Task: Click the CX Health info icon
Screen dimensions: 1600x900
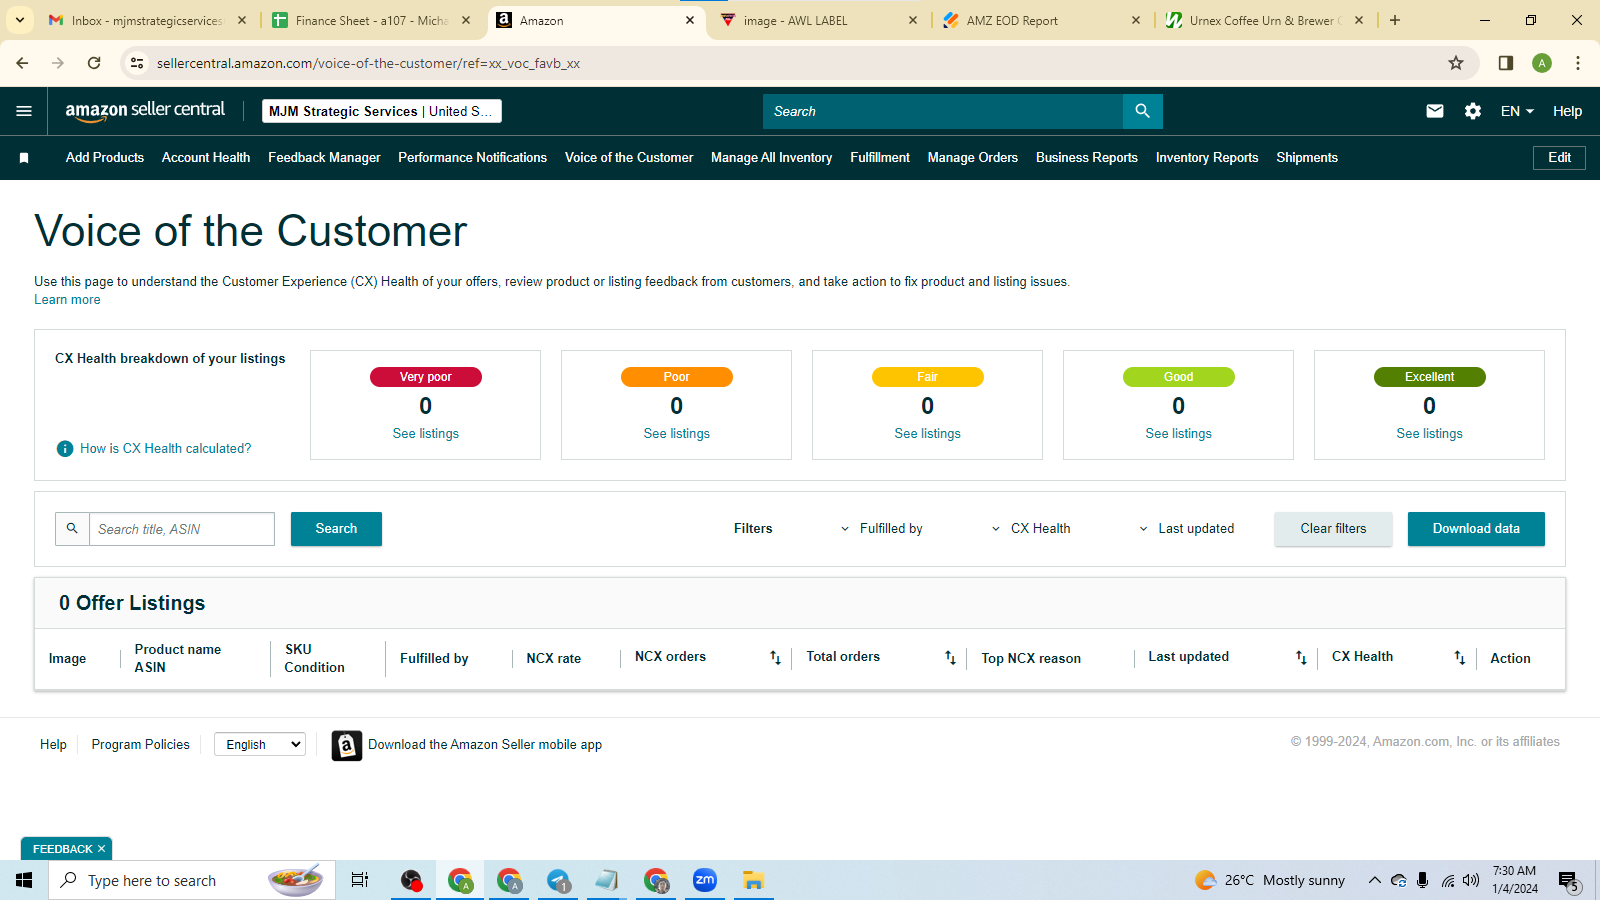Action: [x=65, y=449]
